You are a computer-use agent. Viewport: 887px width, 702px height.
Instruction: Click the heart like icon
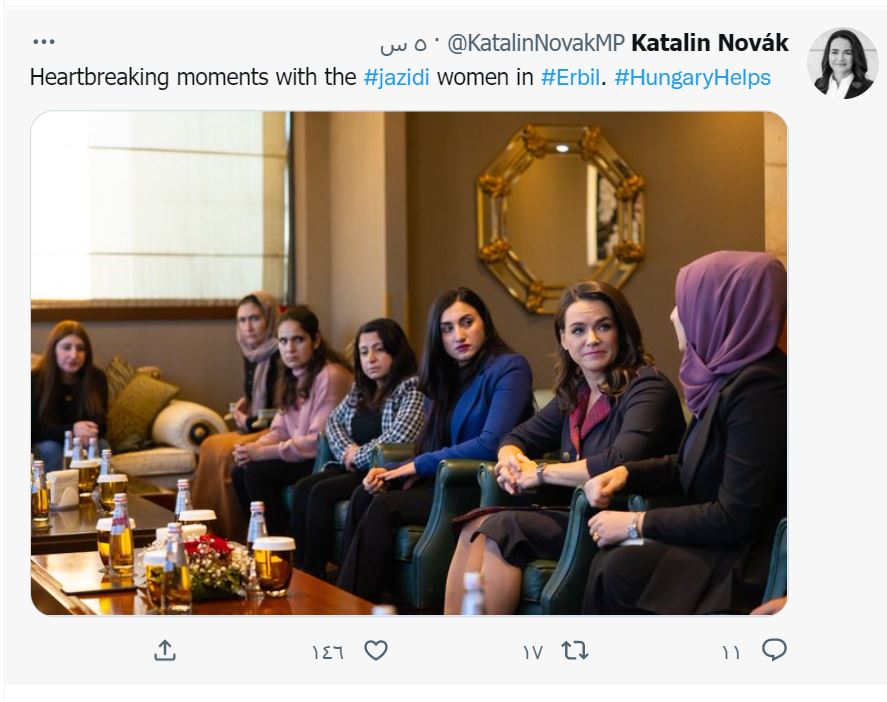376,651
